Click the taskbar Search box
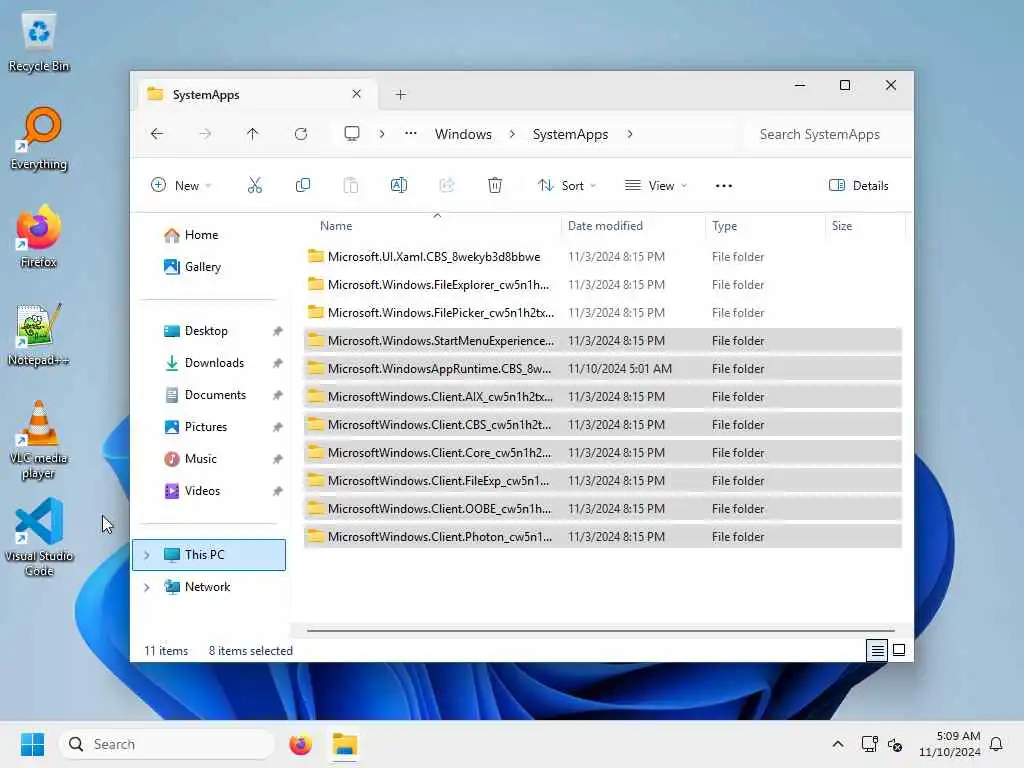1024x768 pixels. (167, 744)
